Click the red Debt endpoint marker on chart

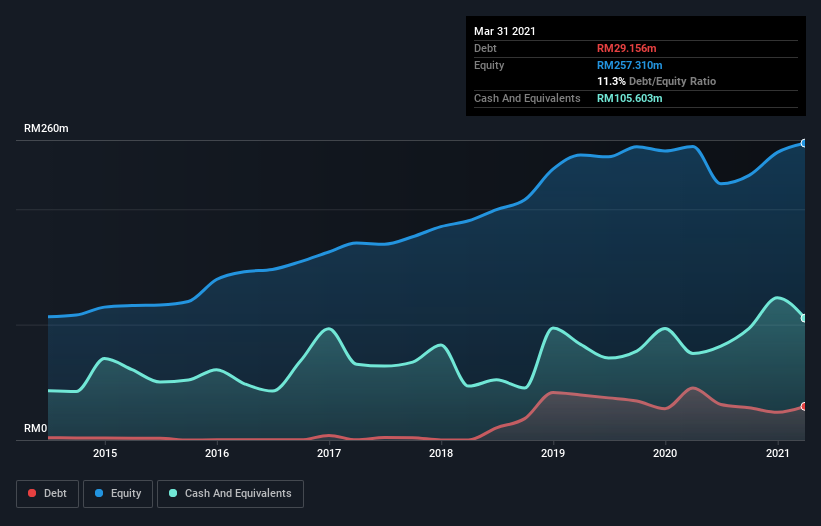(804, 407)
